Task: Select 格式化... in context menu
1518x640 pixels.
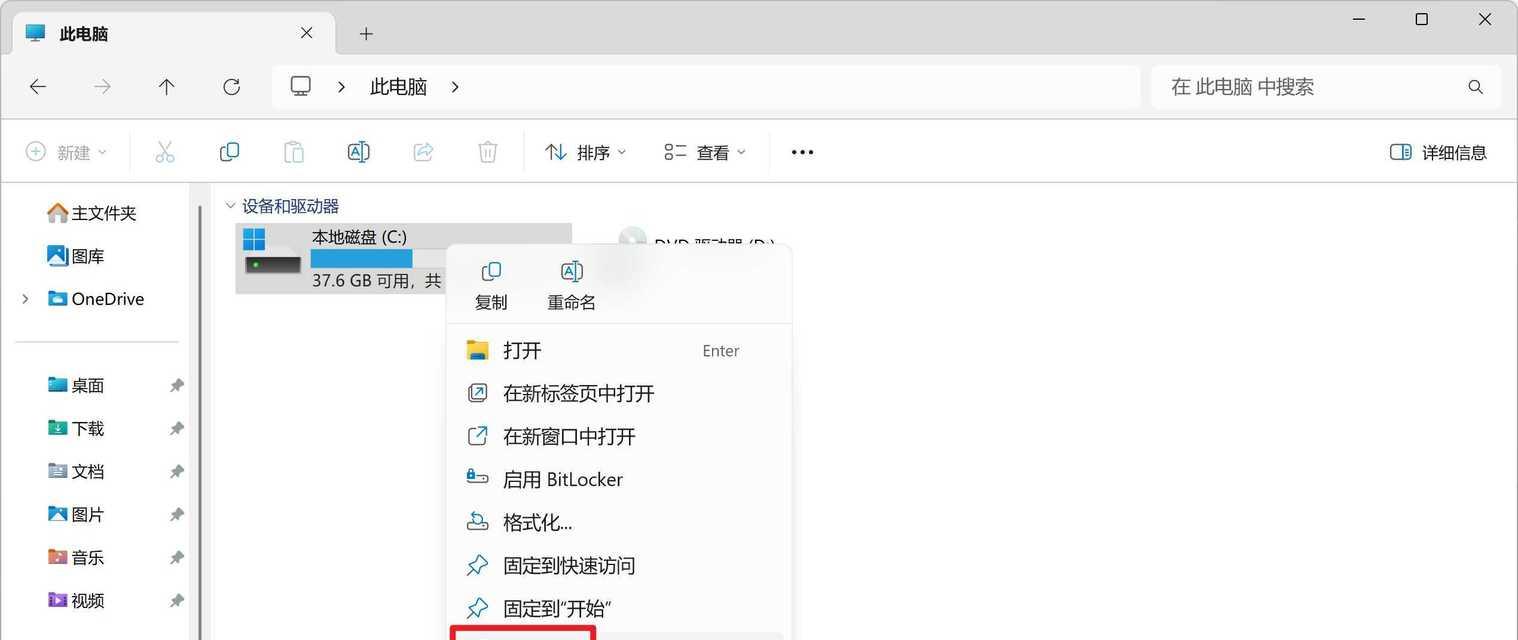Action: pos(618,522)
